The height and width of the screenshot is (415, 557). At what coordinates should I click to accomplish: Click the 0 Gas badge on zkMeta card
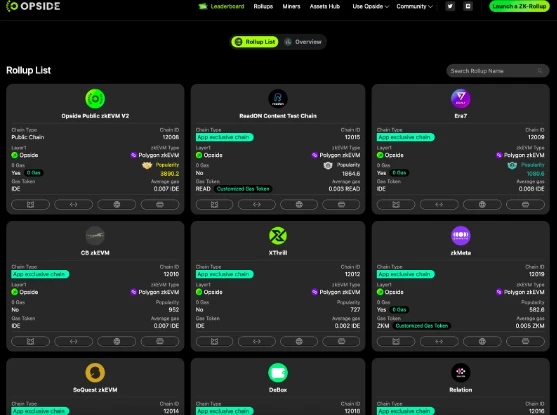399,310
